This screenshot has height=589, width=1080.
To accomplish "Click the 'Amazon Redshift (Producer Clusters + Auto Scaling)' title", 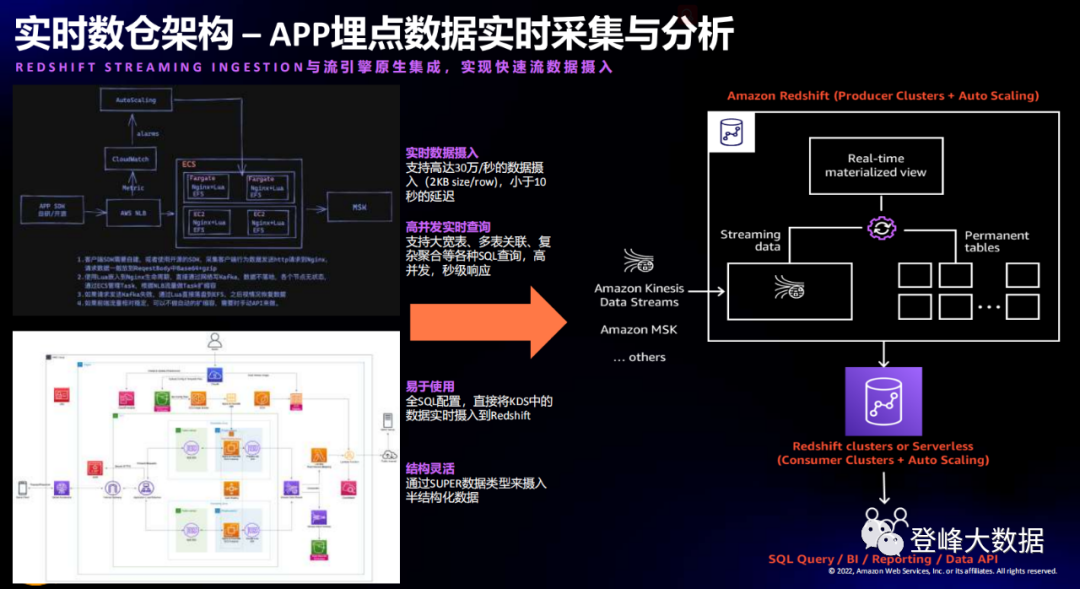I will [883, 96].
